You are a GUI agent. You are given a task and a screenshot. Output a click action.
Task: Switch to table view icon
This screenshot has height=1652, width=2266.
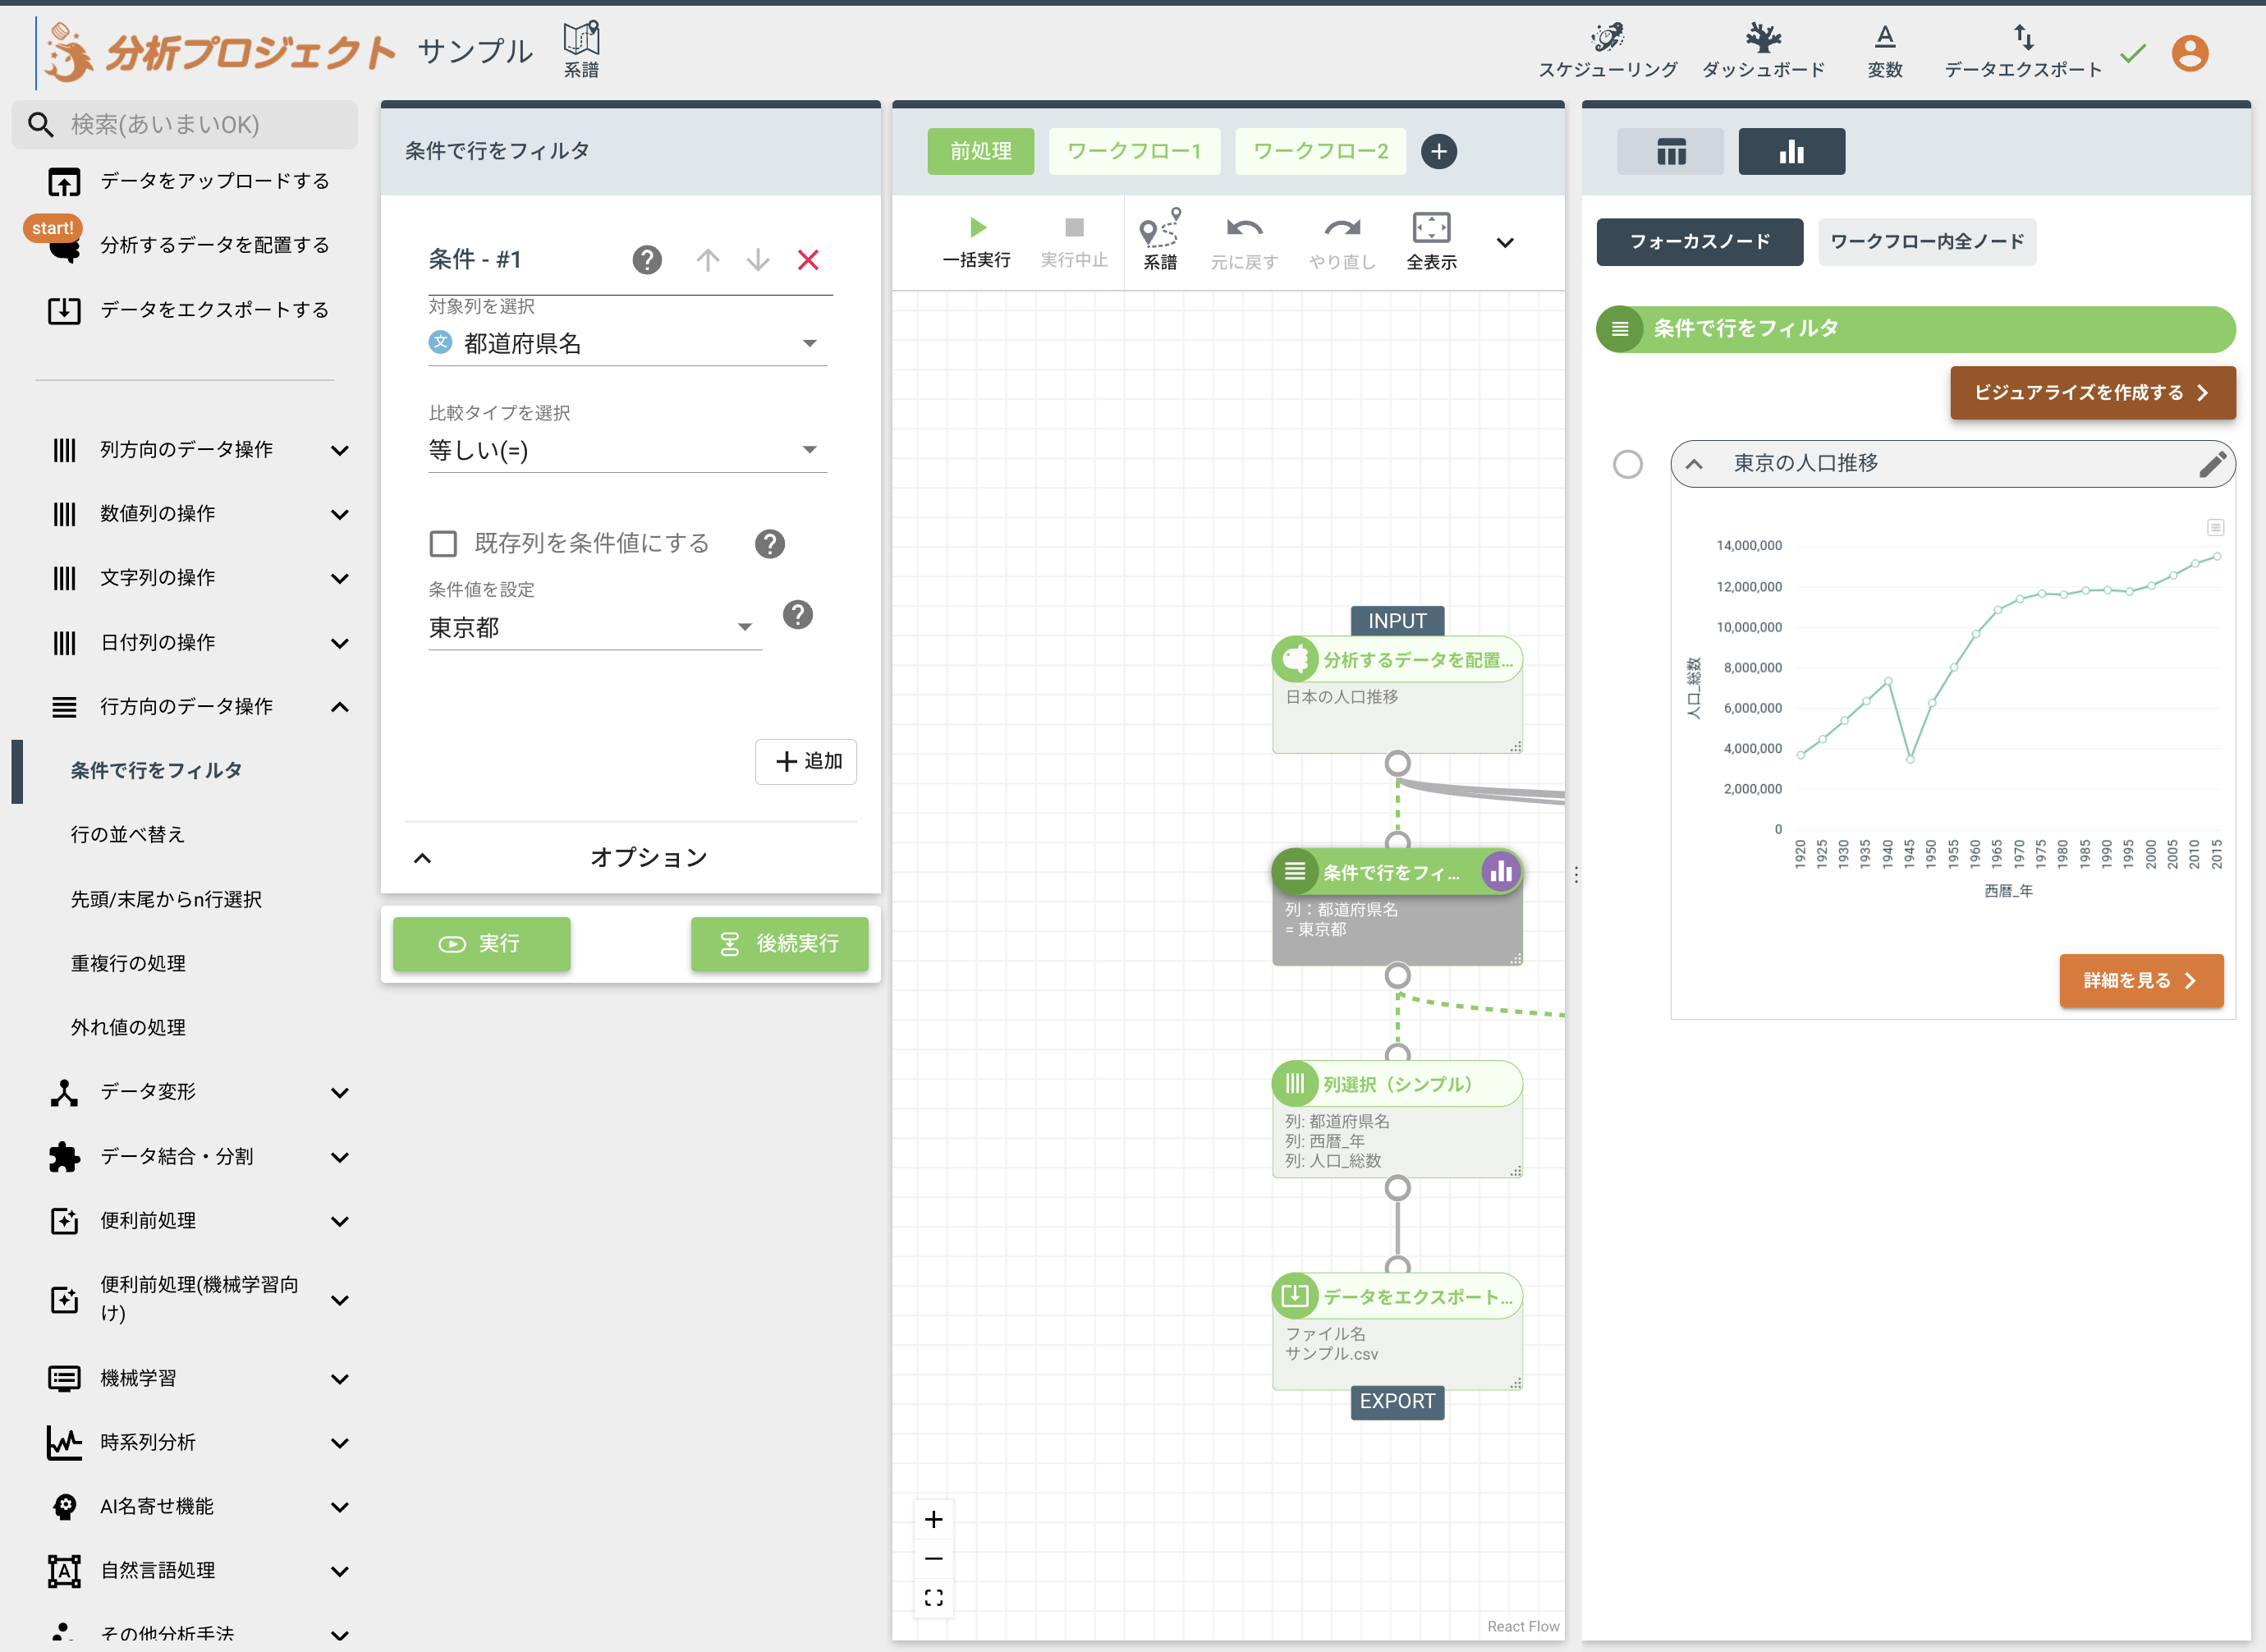(1670, 152)
